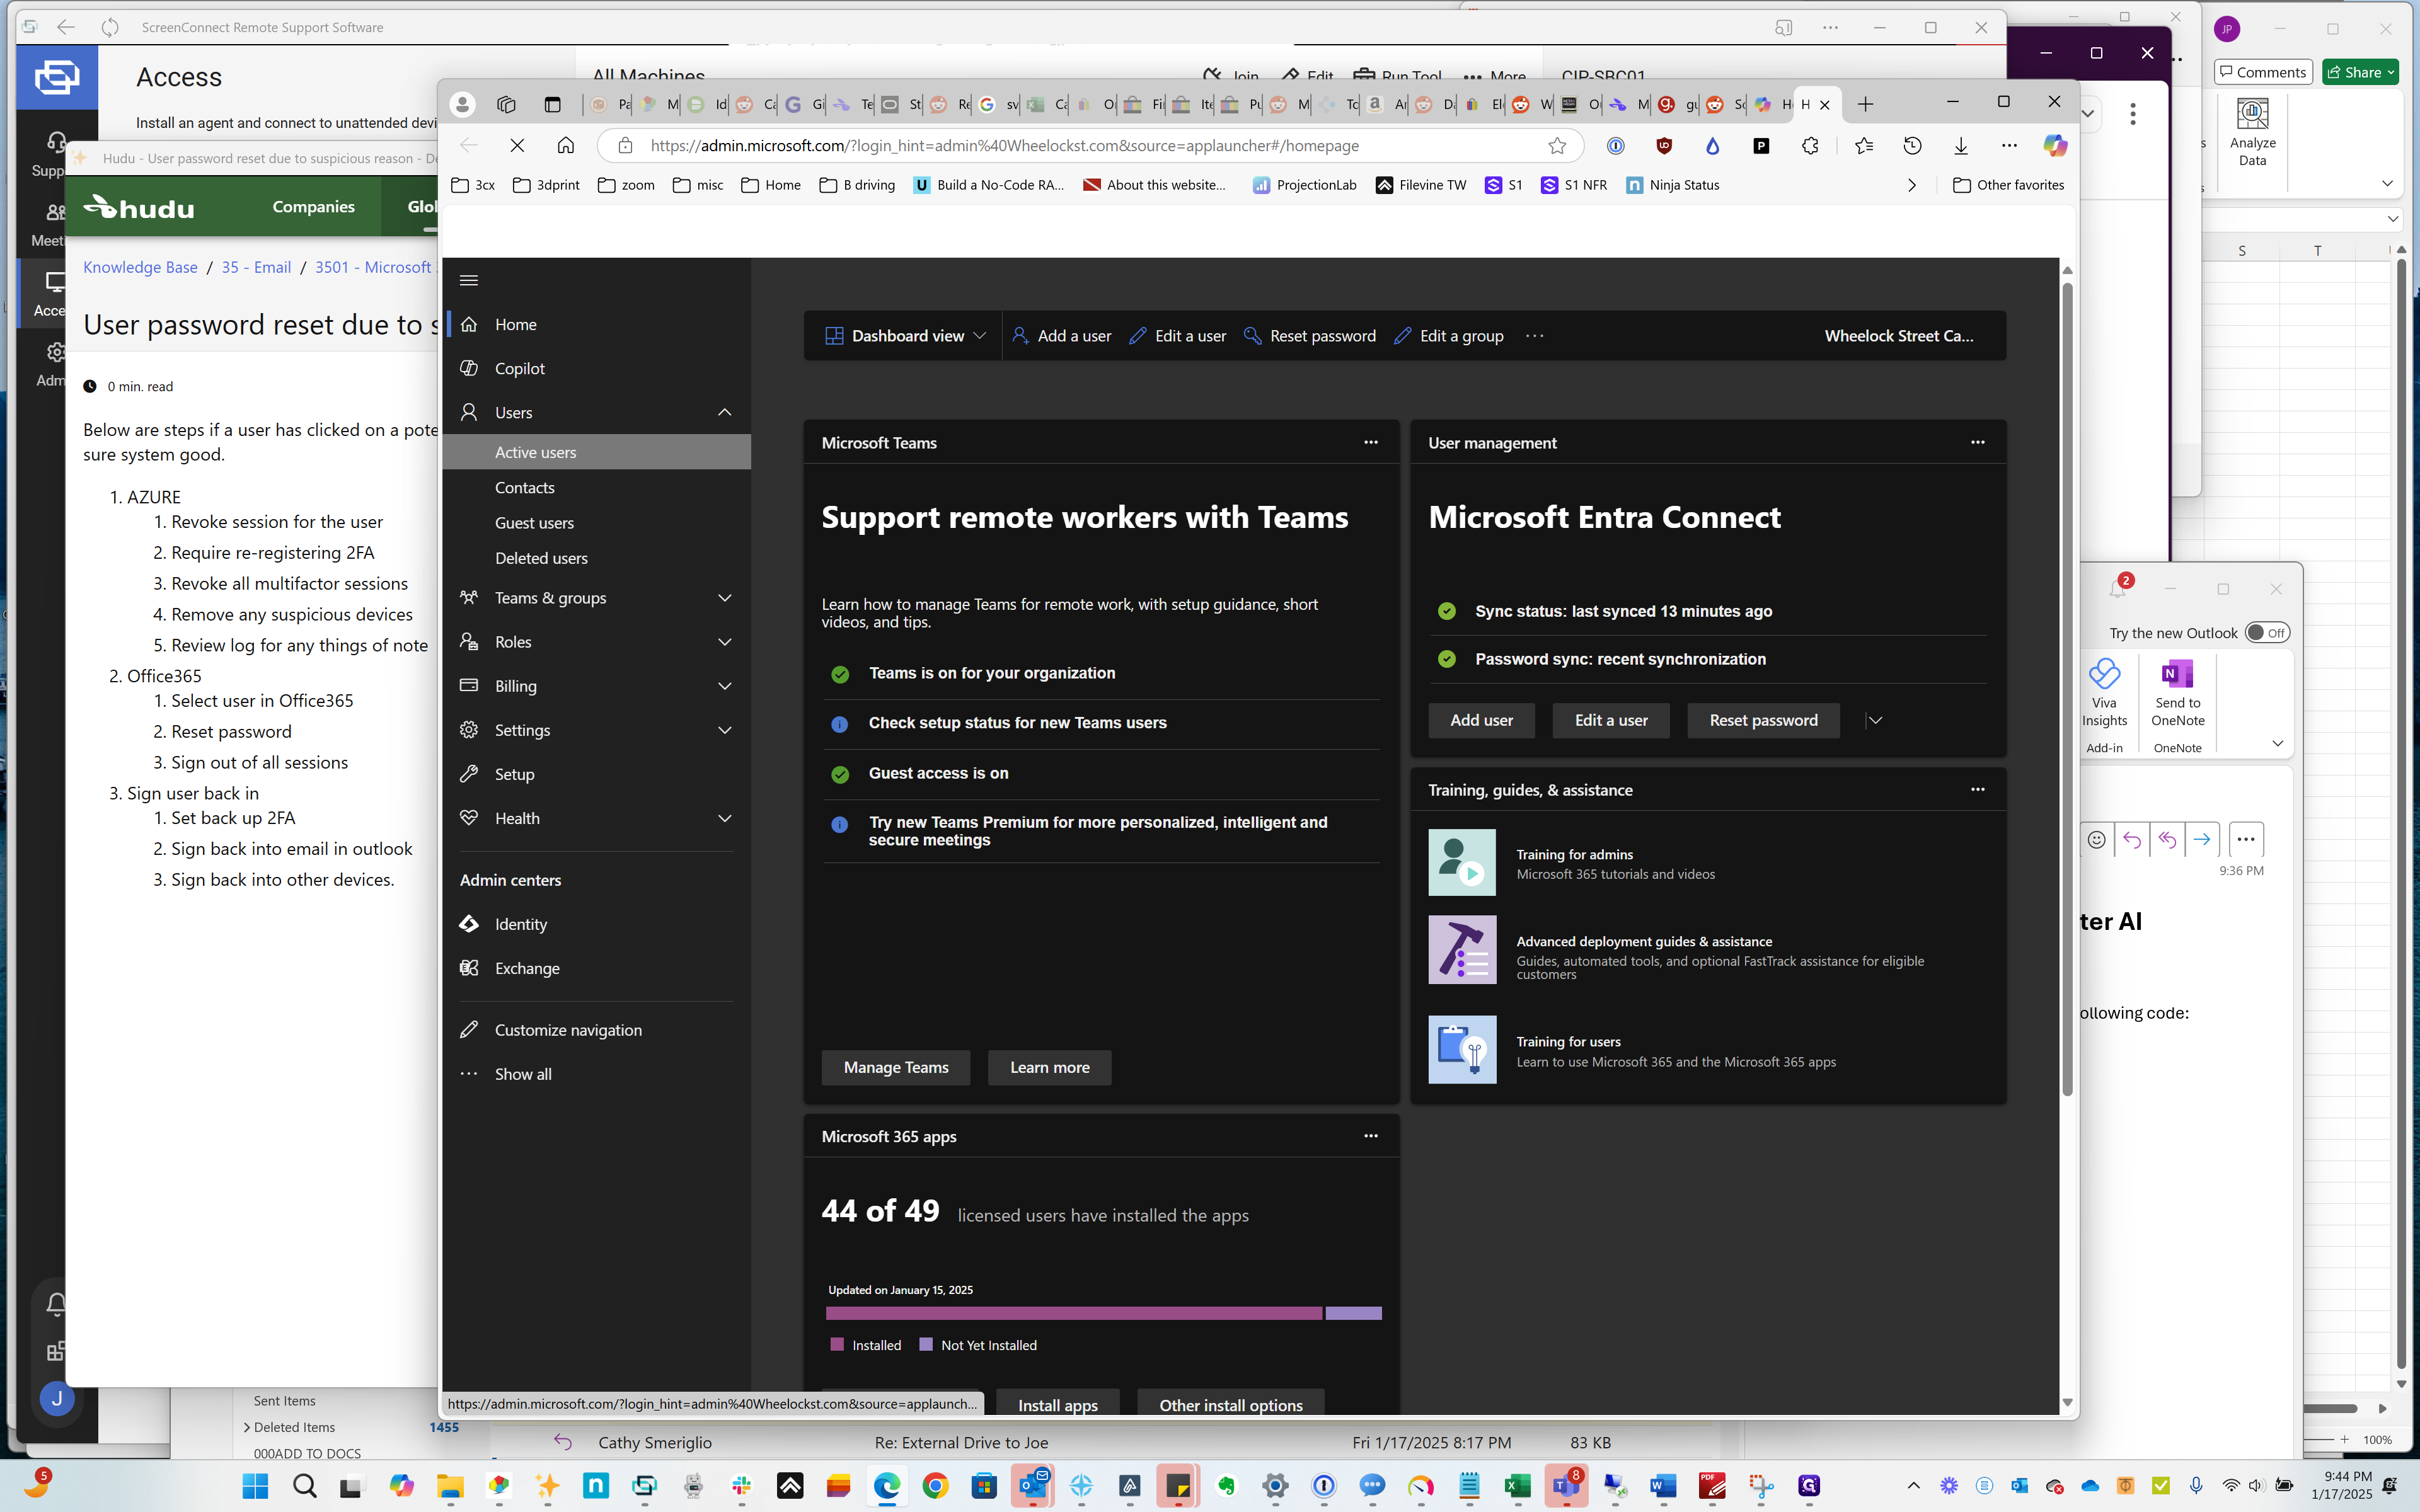Click the Forward arrow in Outlook message
The image size is (2420, 1512).
tap(2202, 840)
